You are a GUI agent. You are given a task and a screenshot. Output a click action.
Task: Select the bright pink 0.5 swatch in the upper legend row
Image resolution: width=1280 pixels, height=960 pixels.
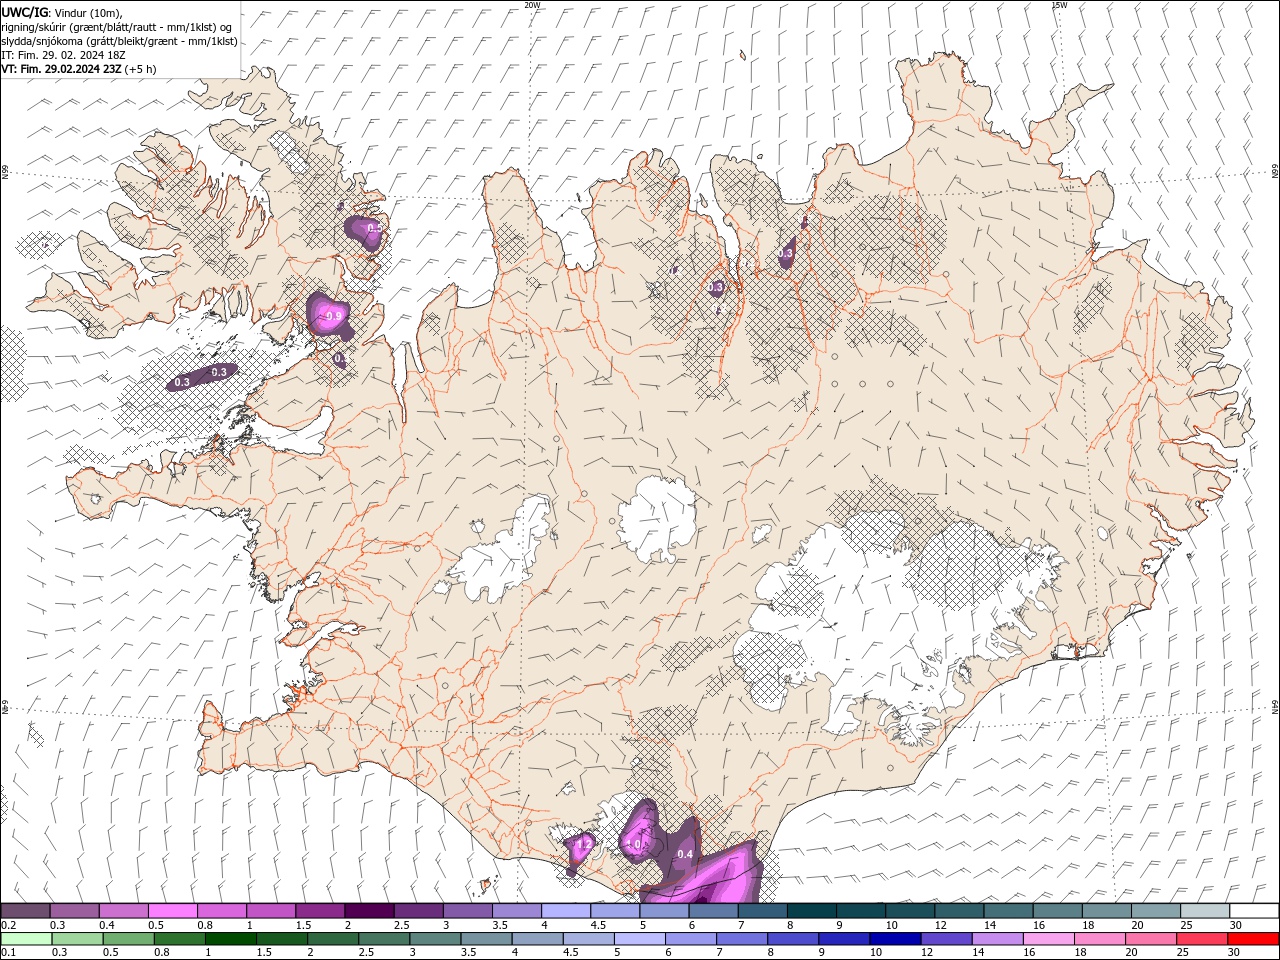(x=172, y=910)
